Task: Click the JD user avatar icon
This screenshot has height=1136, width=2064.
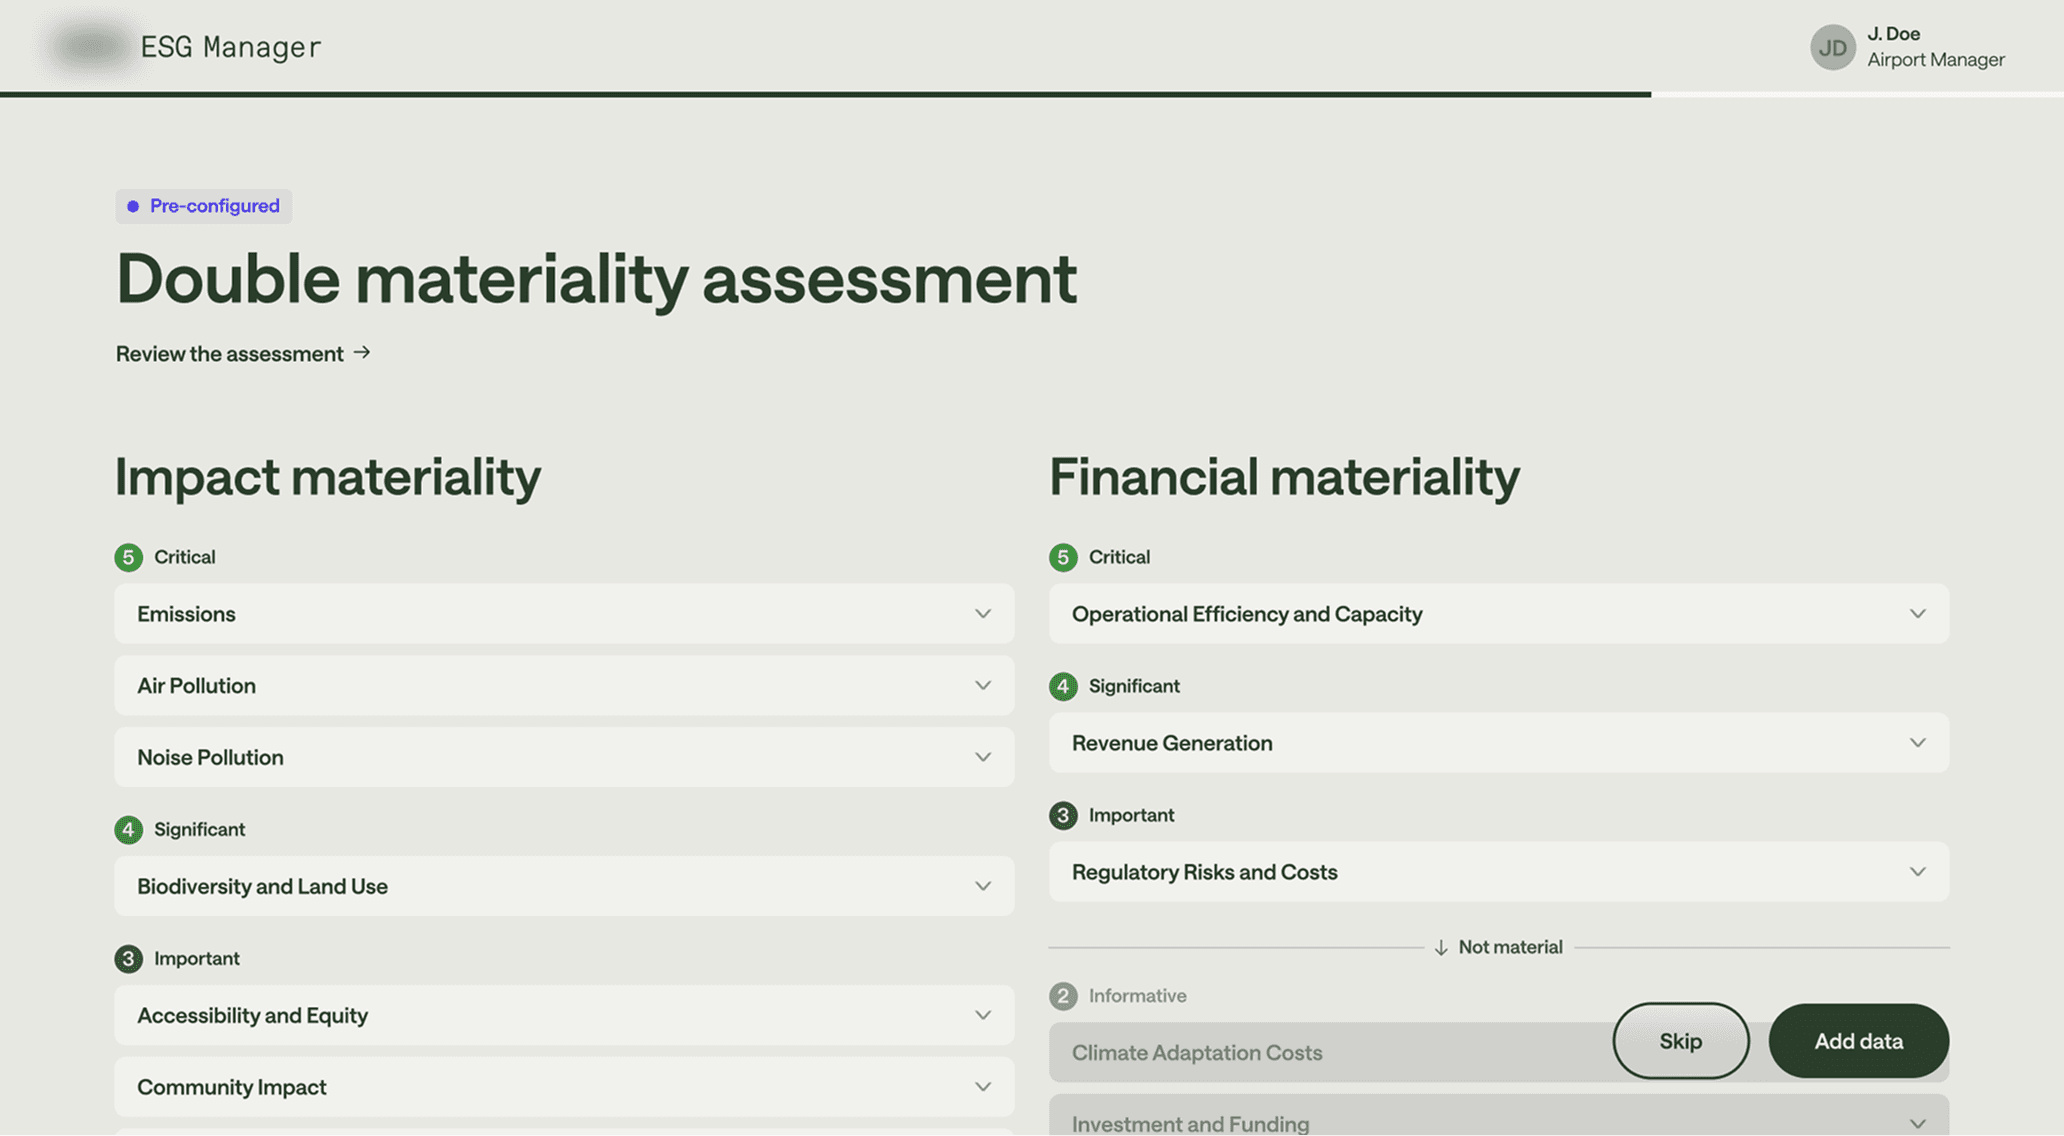Action: tap(1832, 47)
